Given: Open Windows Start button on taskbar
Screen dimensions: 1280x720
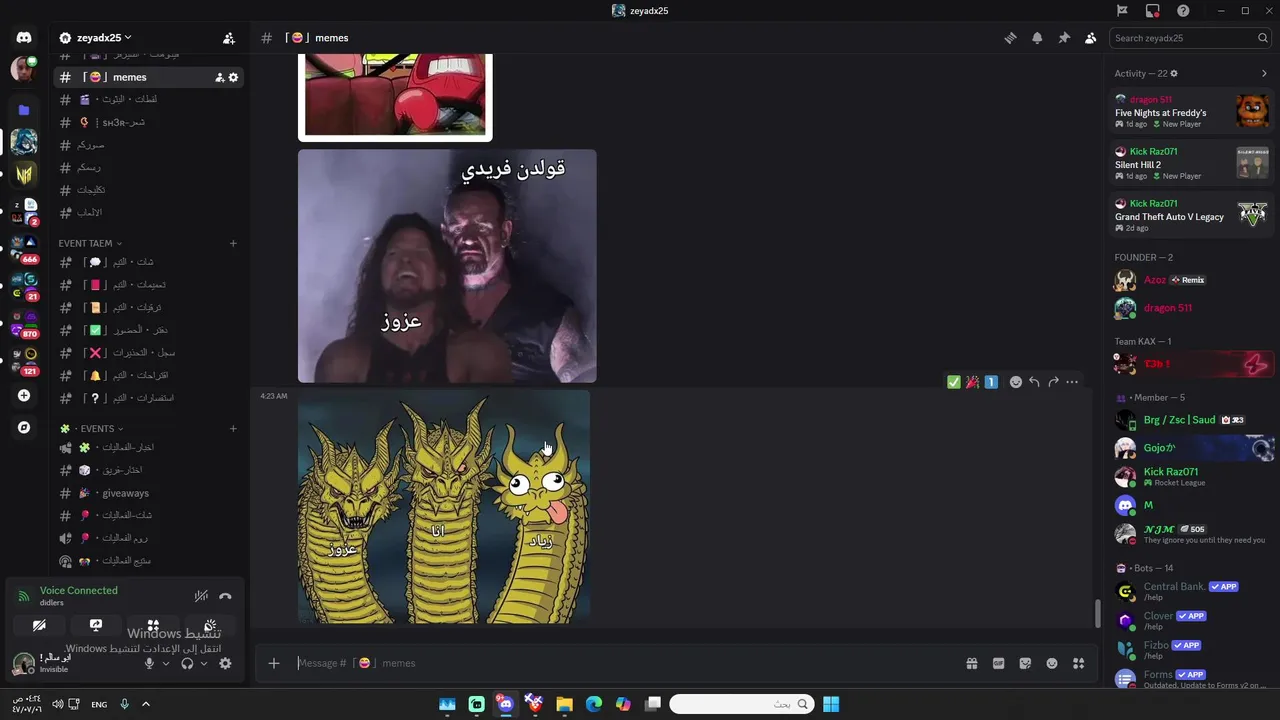Looking at the screenshot, I should click(x=831, y=704).
